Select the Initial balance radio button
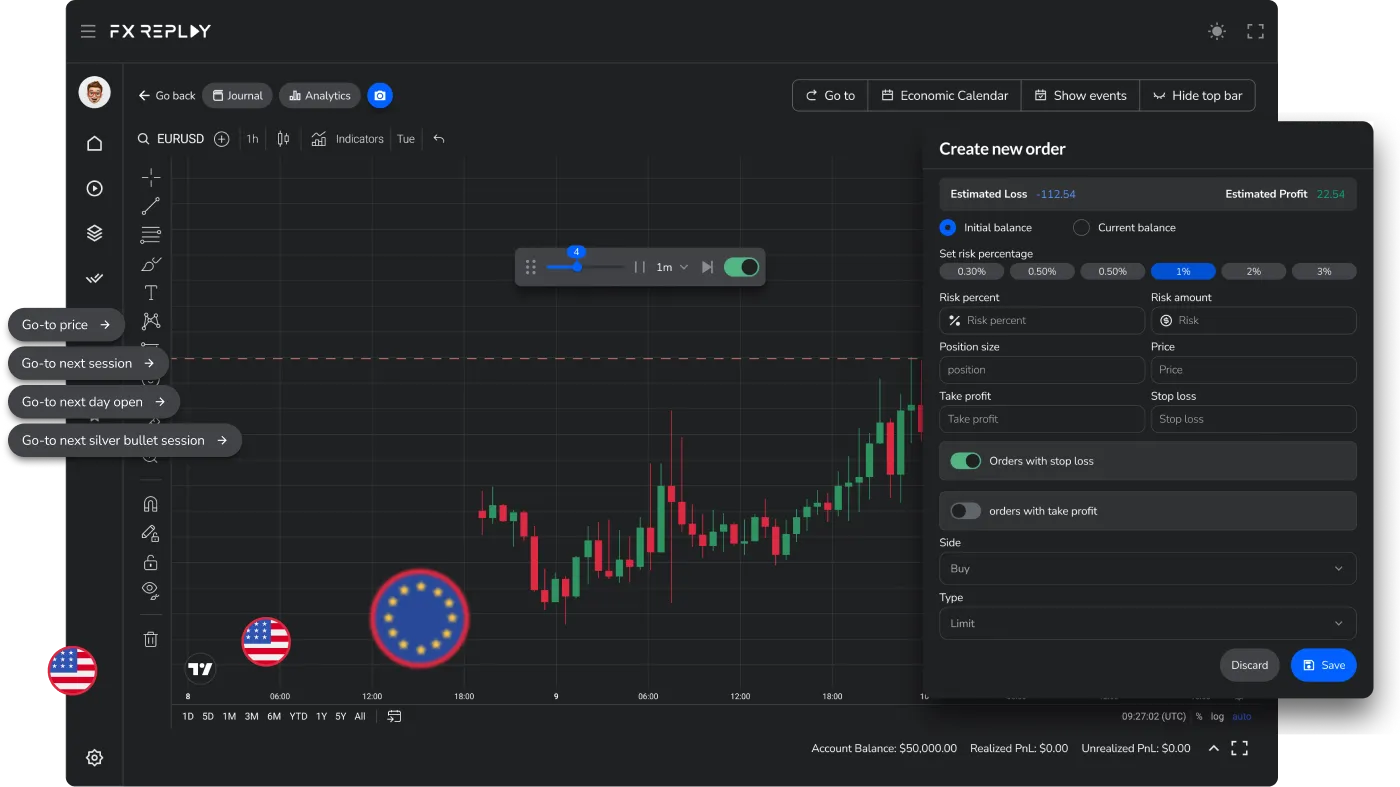 pos(948,228)
